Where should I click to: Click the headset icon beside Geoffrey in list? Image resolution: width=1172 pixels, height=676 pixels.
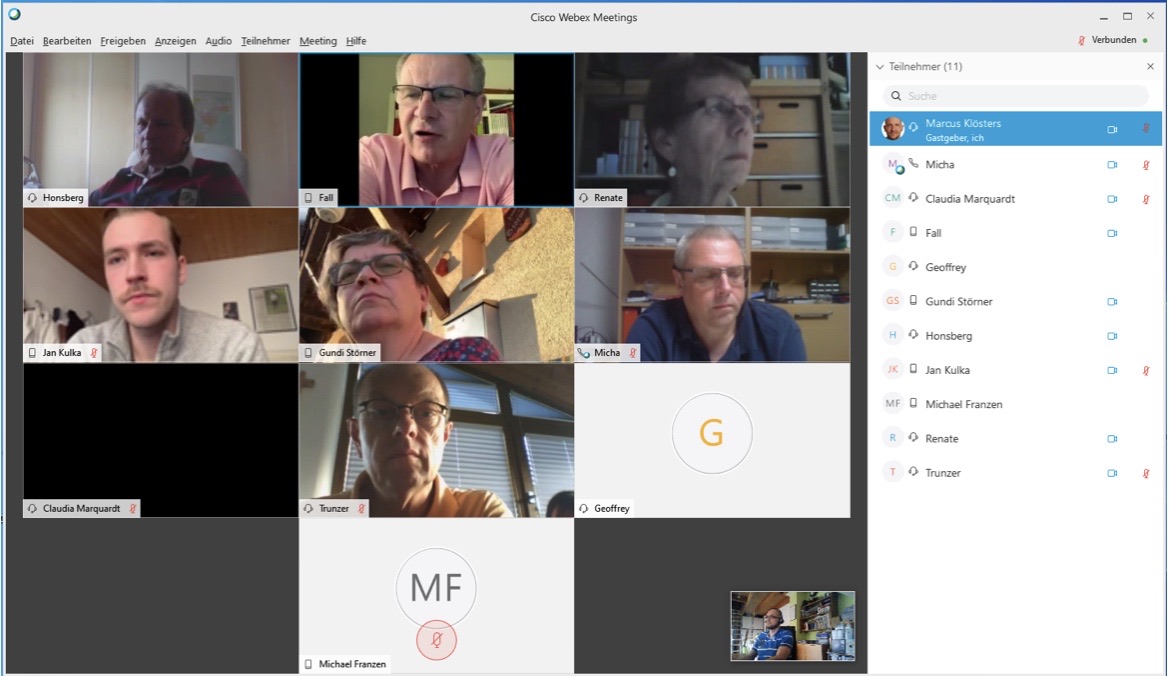pyautogui.click(x=913, y=266)
